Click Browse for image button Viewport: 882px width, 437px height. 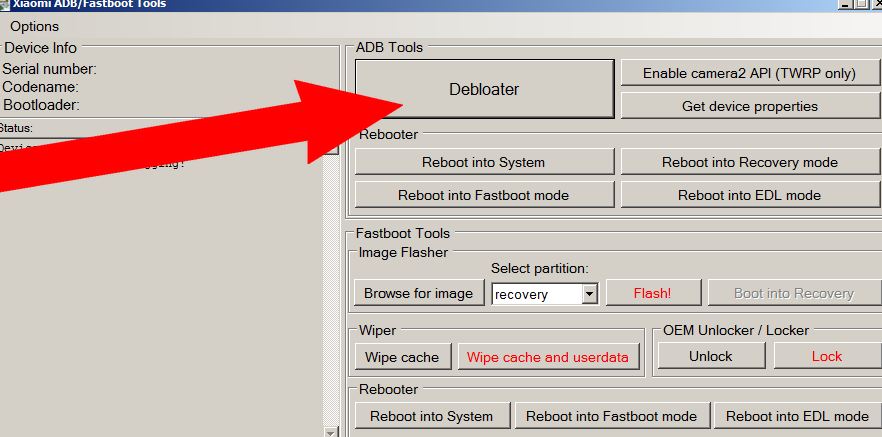click(x=419, y=293)
